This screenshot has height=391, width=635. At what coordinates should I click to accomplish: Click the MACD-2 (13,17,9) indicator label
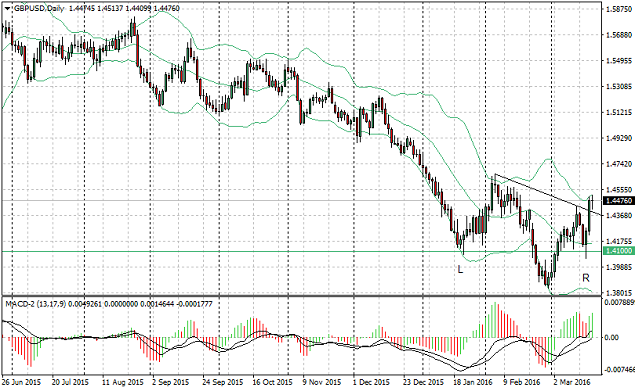[x=36, y=304]
